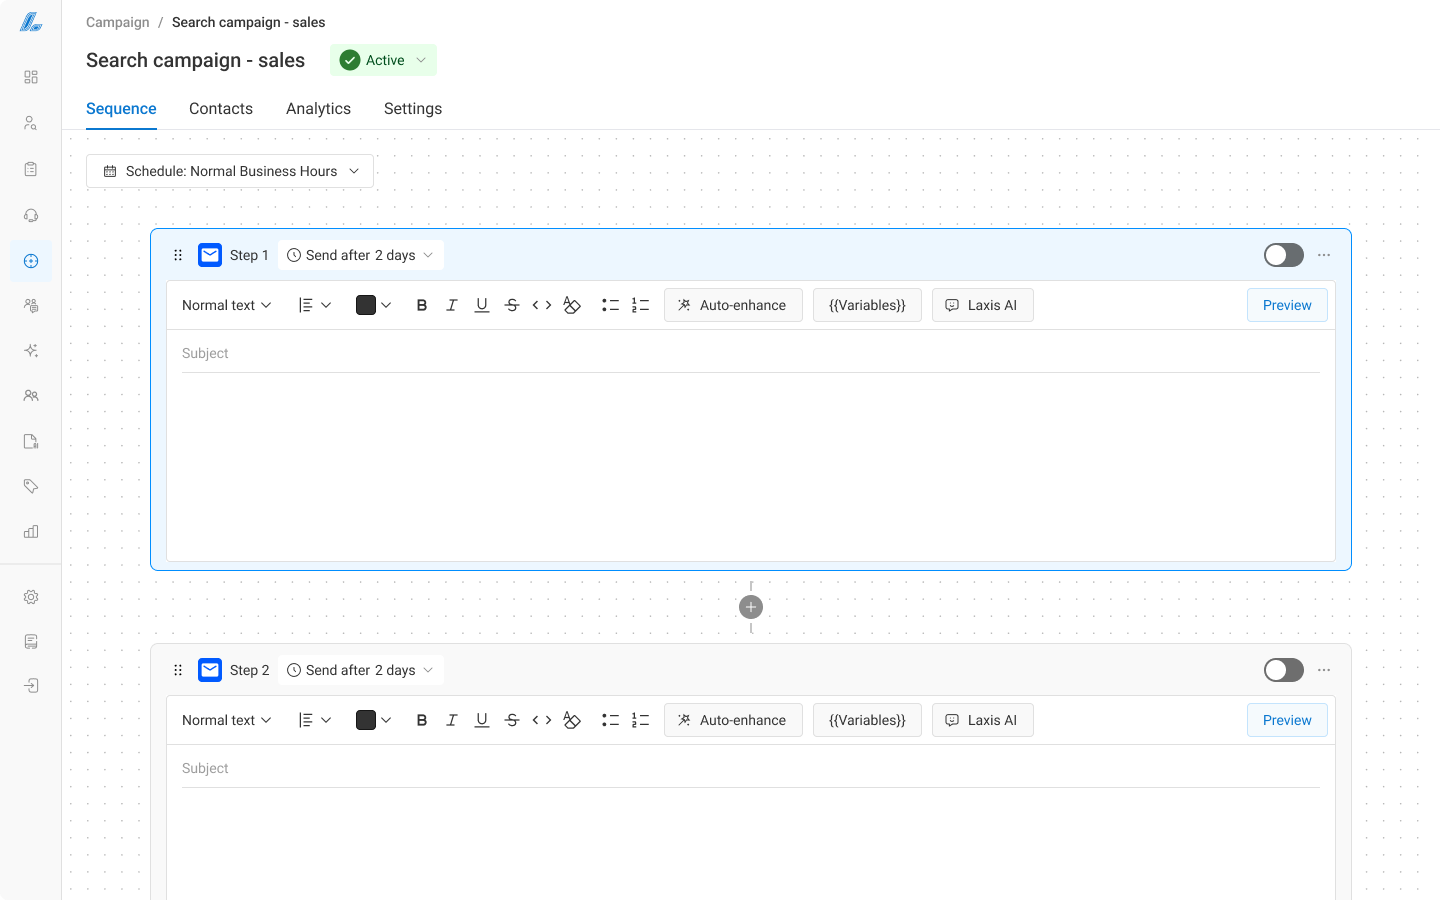The height and width of the screenshot is (900, 1440).
Task: Click numbered list icon in Step 2
Action: (641, 720)
